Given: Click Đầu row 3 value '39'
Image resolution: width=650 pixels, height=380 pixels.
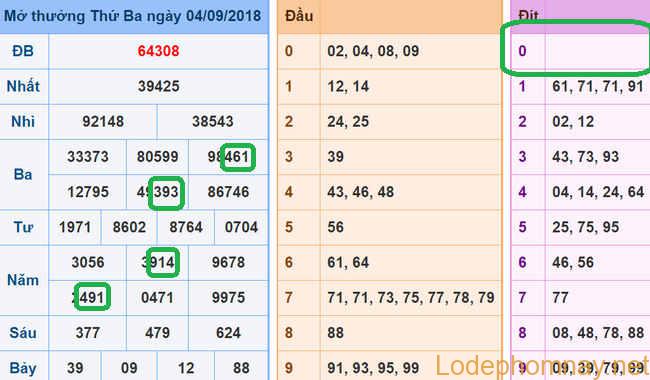Looking at the screenshot, I should click(x=335, y=157).
